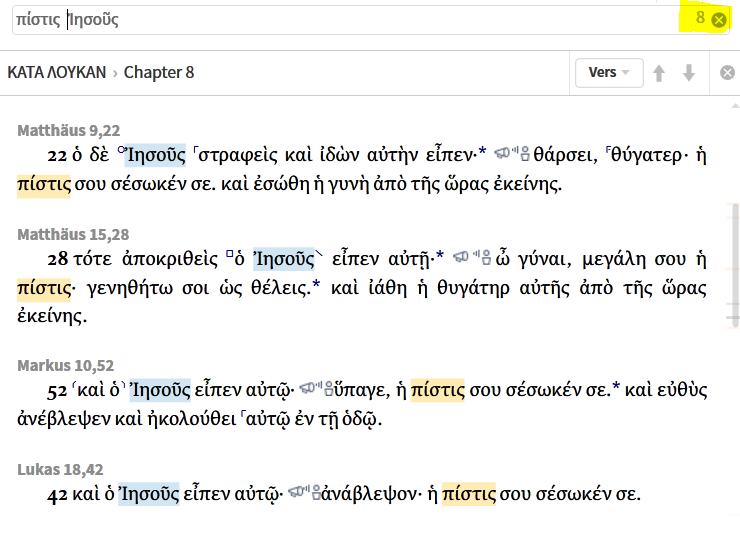740x535 pixels.
Task: Open the Markus 10,52 reference
Action: tap(66, 366)
